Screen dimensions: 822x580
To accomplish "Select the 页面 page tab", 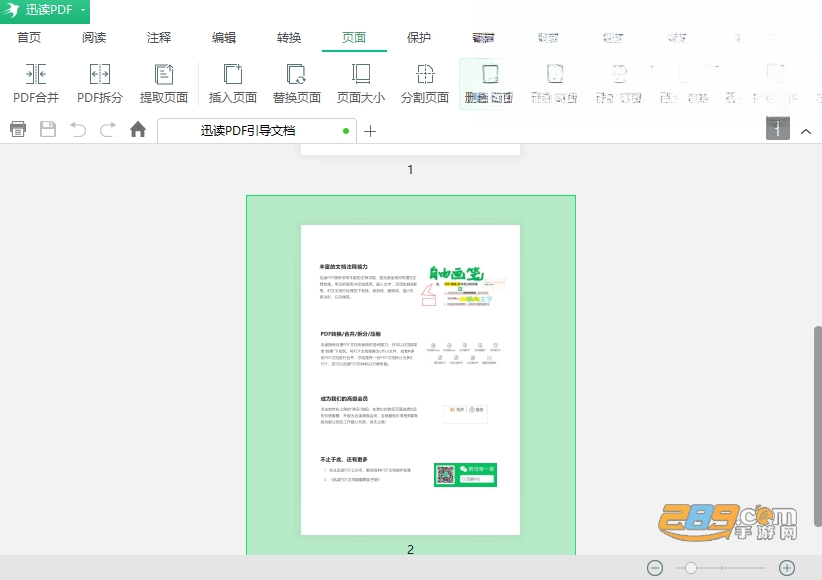I will [x=354, y=38].
